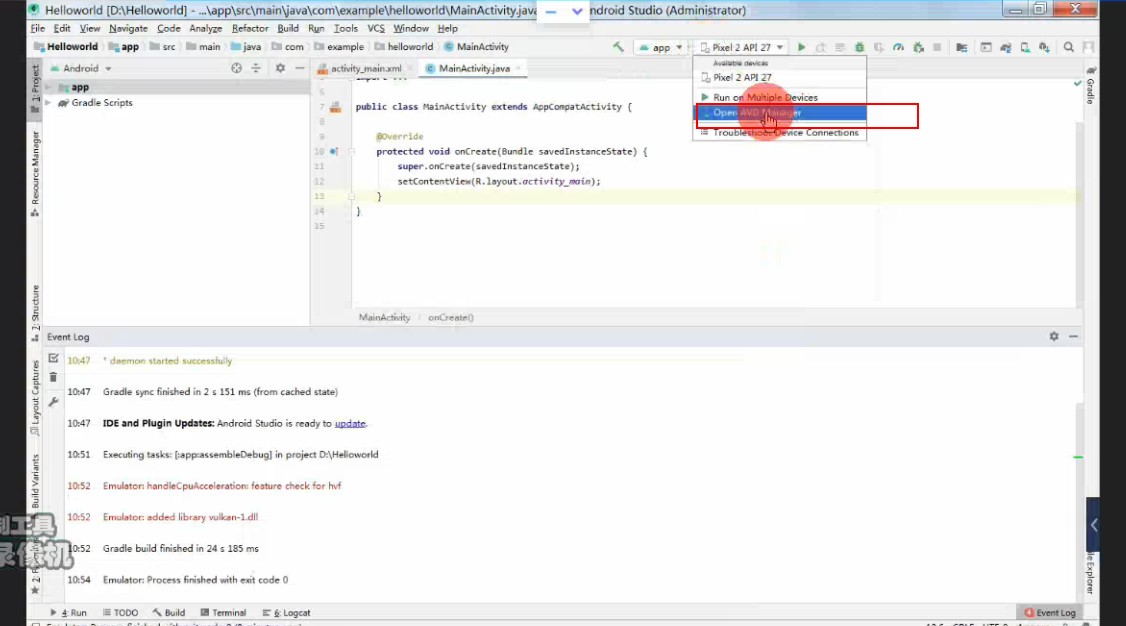This screenshot has width=1126, height=626.
Task: Toggle the Layout Captures side tab
Action: click(x=35, y=397)
